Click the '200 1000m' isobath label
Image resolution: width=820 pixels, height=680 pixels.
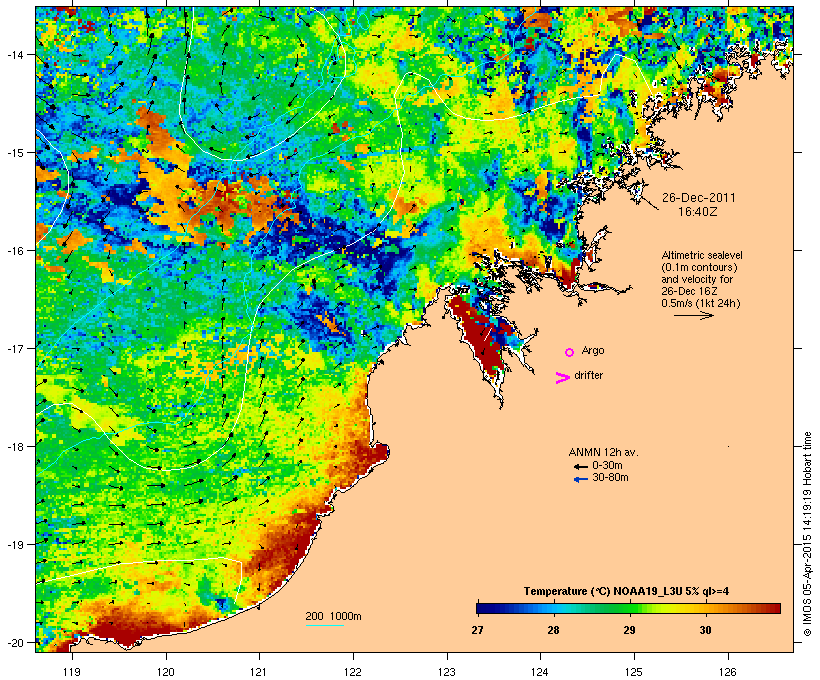tap(333, 616)
